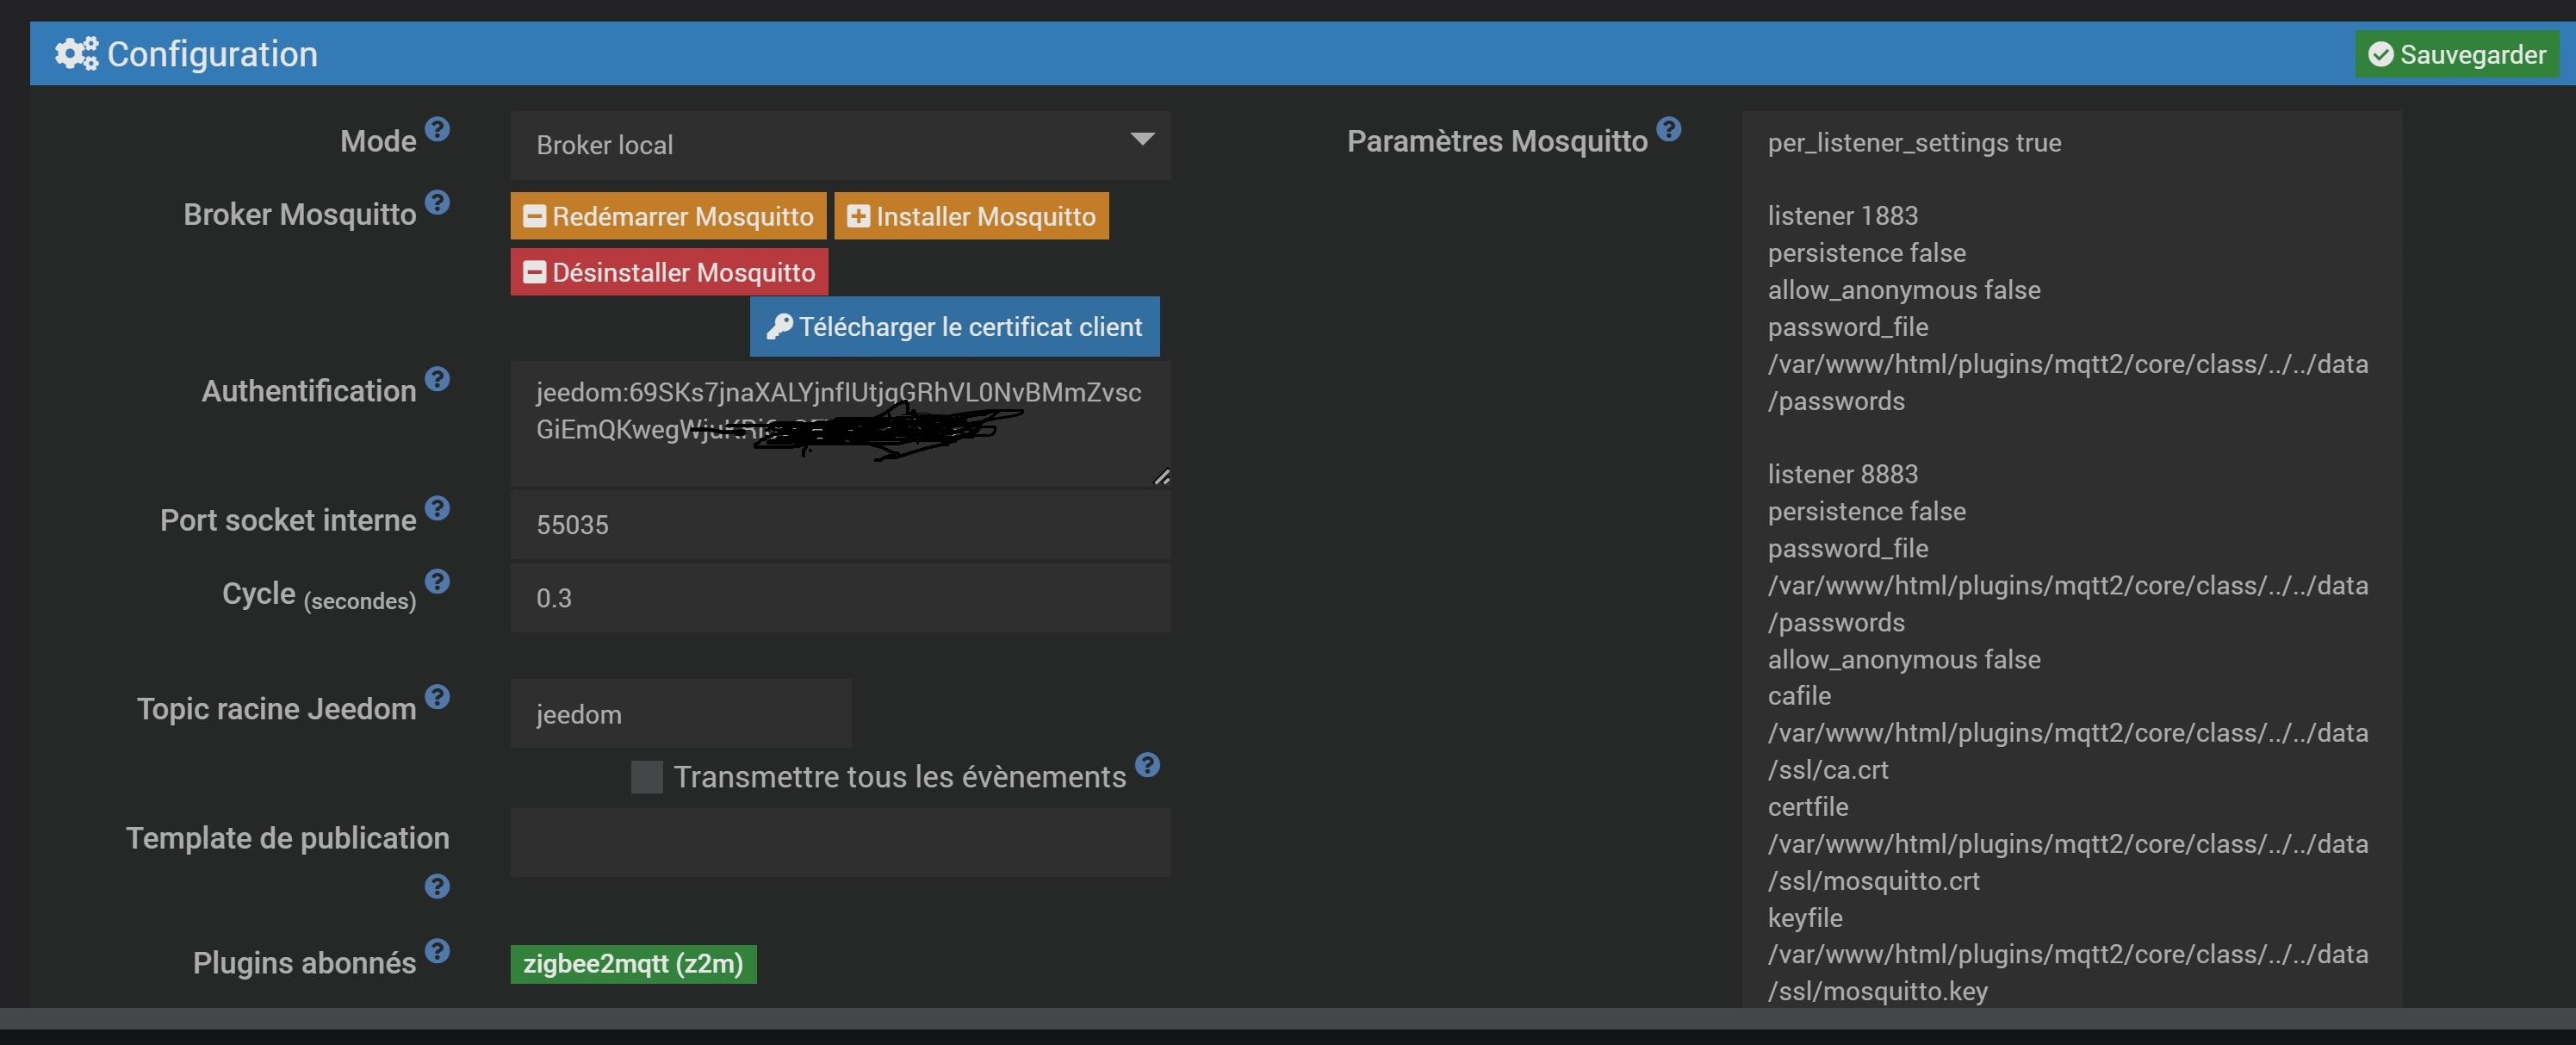Click the red Désinstaller Mosquitto button

(668, 272)
